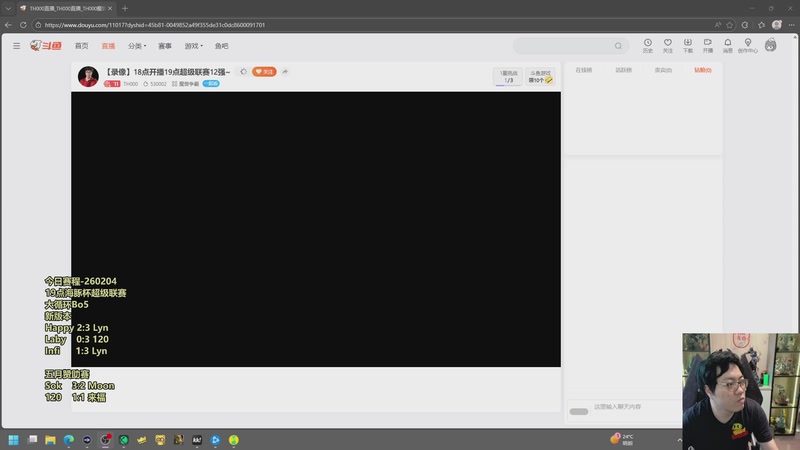This screenshot has width=800, height=450.
Task: Open browser profile avatar
Action: tap(777, 24)
